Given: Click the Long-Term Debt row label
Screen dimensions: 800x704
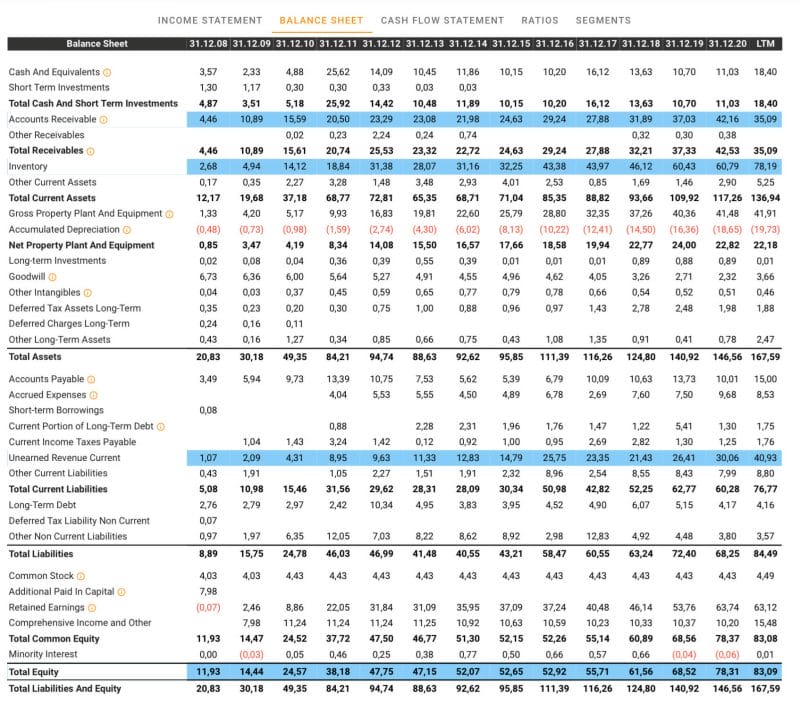Looking at the screenshot, I should pos(42,505).
